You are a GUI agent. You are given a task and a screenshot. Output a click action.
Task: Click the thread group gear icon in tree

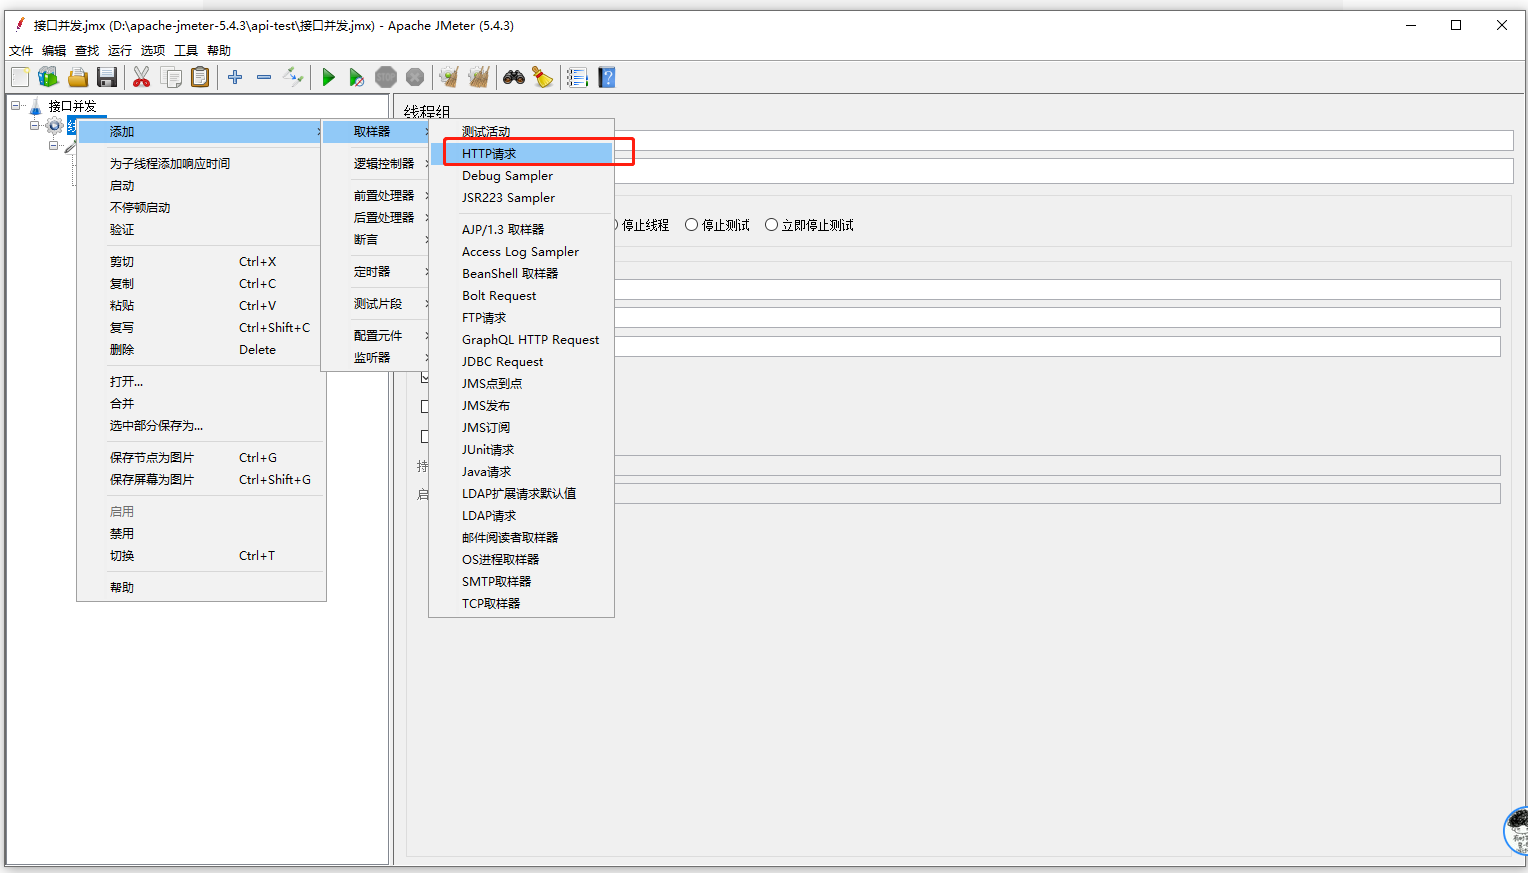tap(55, 126)
